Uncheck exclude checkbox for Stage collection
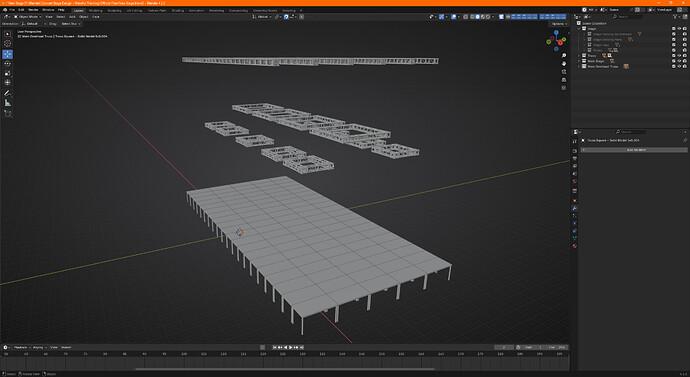Image resolution: width=690 pixels, height=377 pixels. [673, 29]
